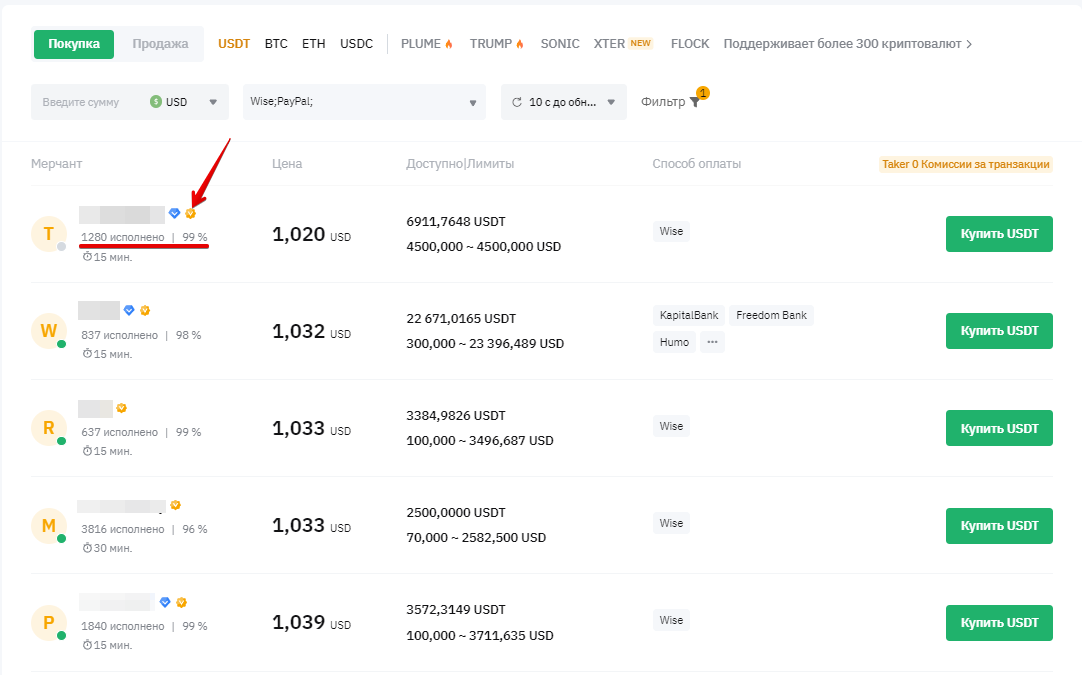Select the USDT coin tab
1082x675 pixels.
pos(234,43)
